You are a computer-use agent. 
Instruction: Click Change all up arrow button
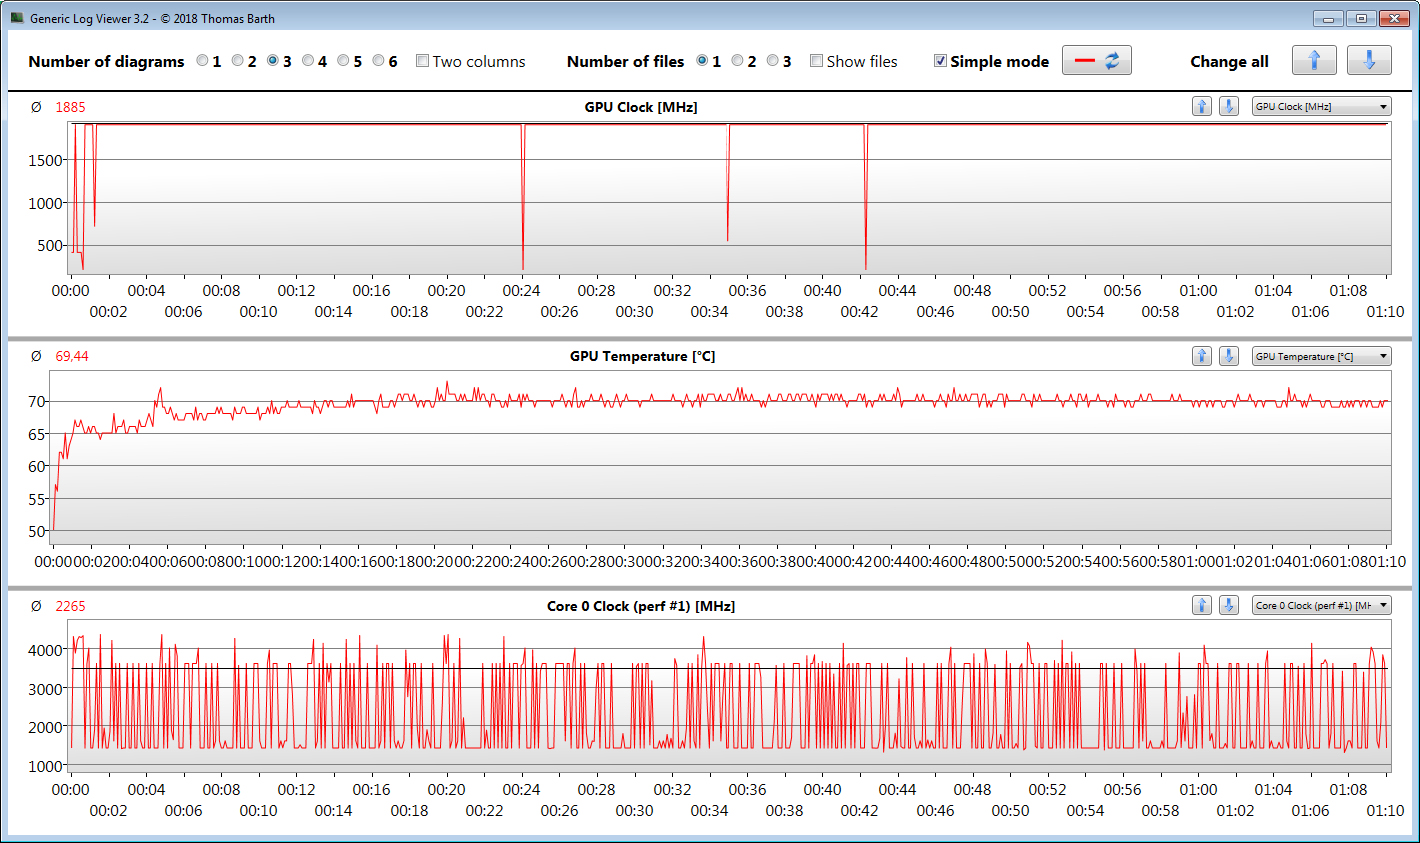click(x=1314, y=61)
